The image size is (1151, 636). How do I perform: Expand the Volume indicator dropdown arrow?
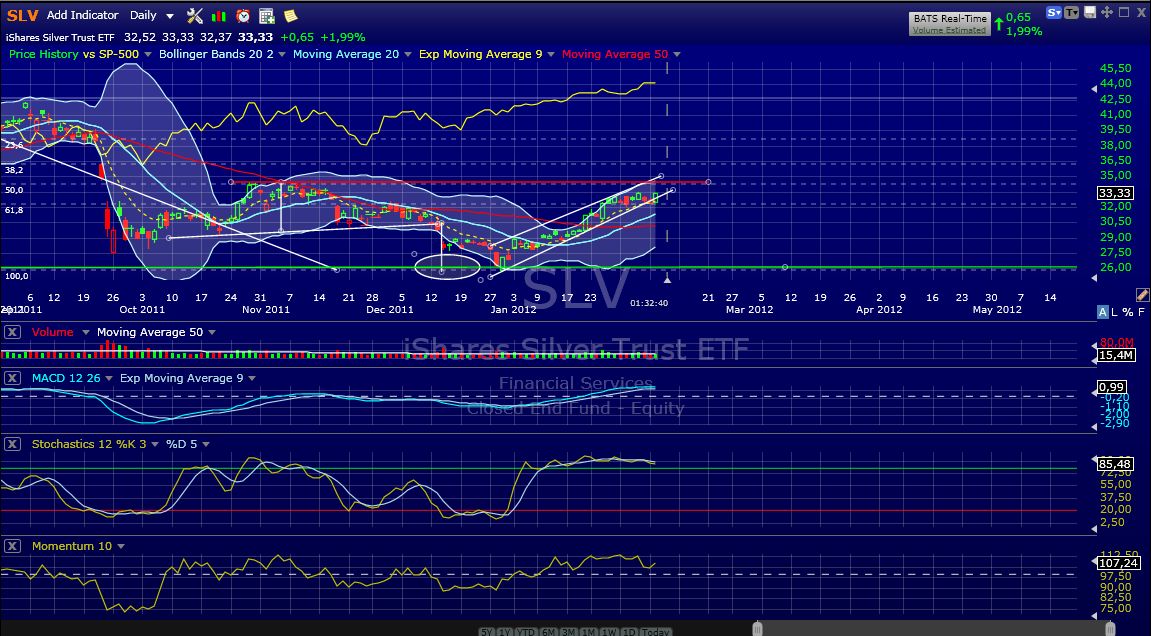click(85, 333)
